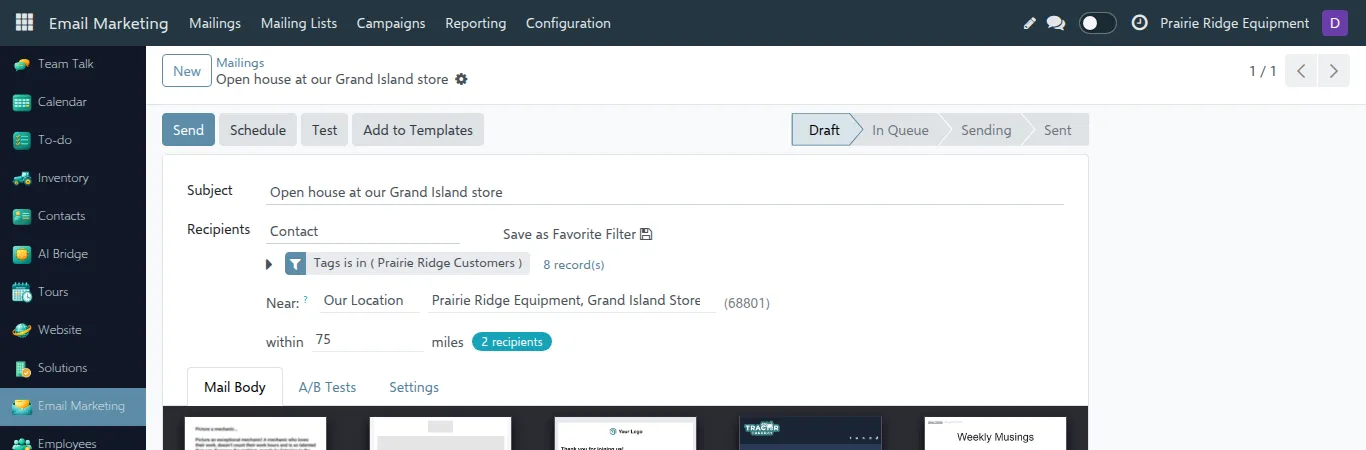1366x450 pixels.
Task: Choose the Weekly Musings template thumbnail
Action: coord(995,433)
